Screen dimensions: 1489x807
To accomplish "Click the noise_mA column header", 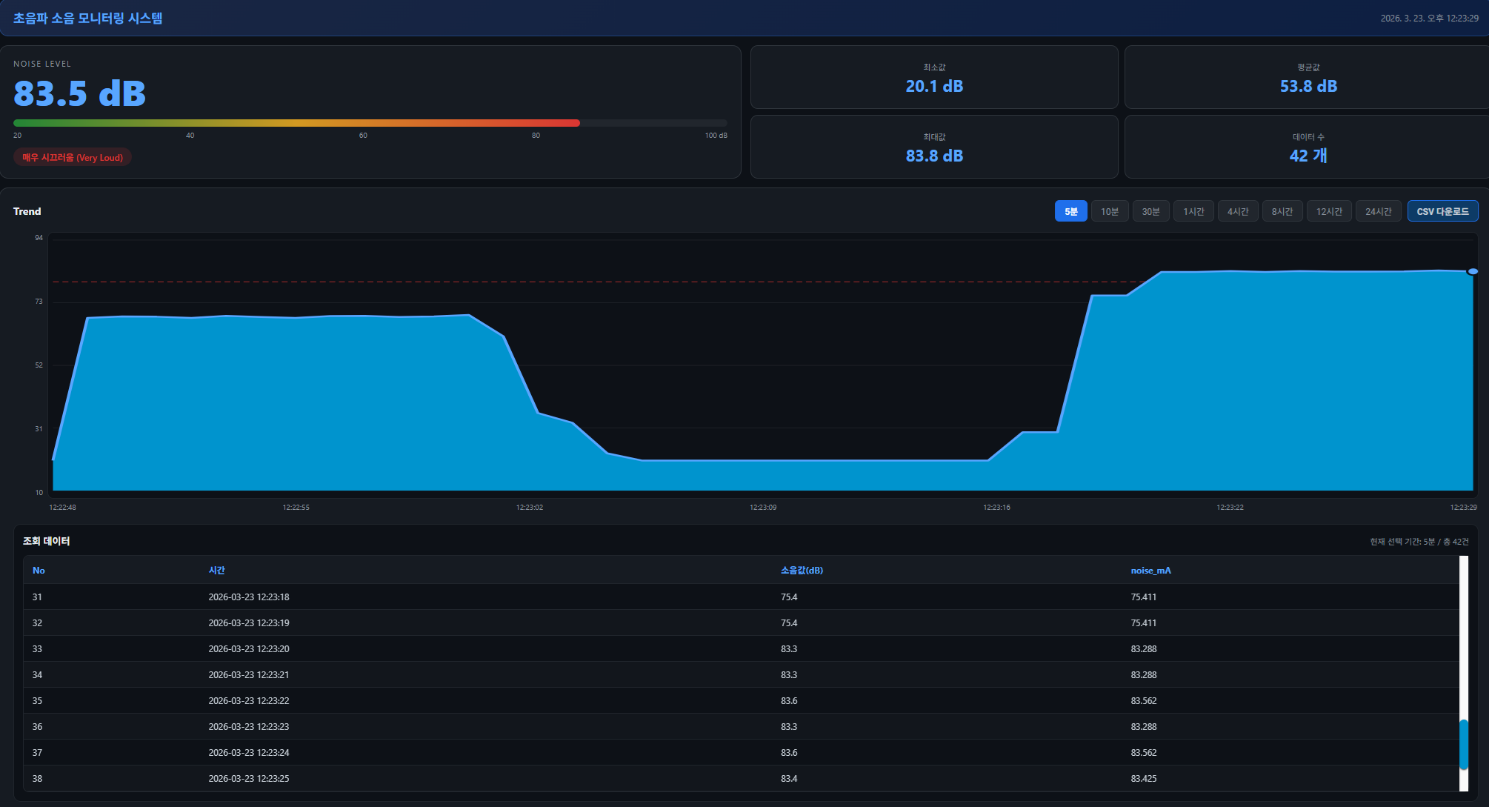I will click(x=1150, y=570).
